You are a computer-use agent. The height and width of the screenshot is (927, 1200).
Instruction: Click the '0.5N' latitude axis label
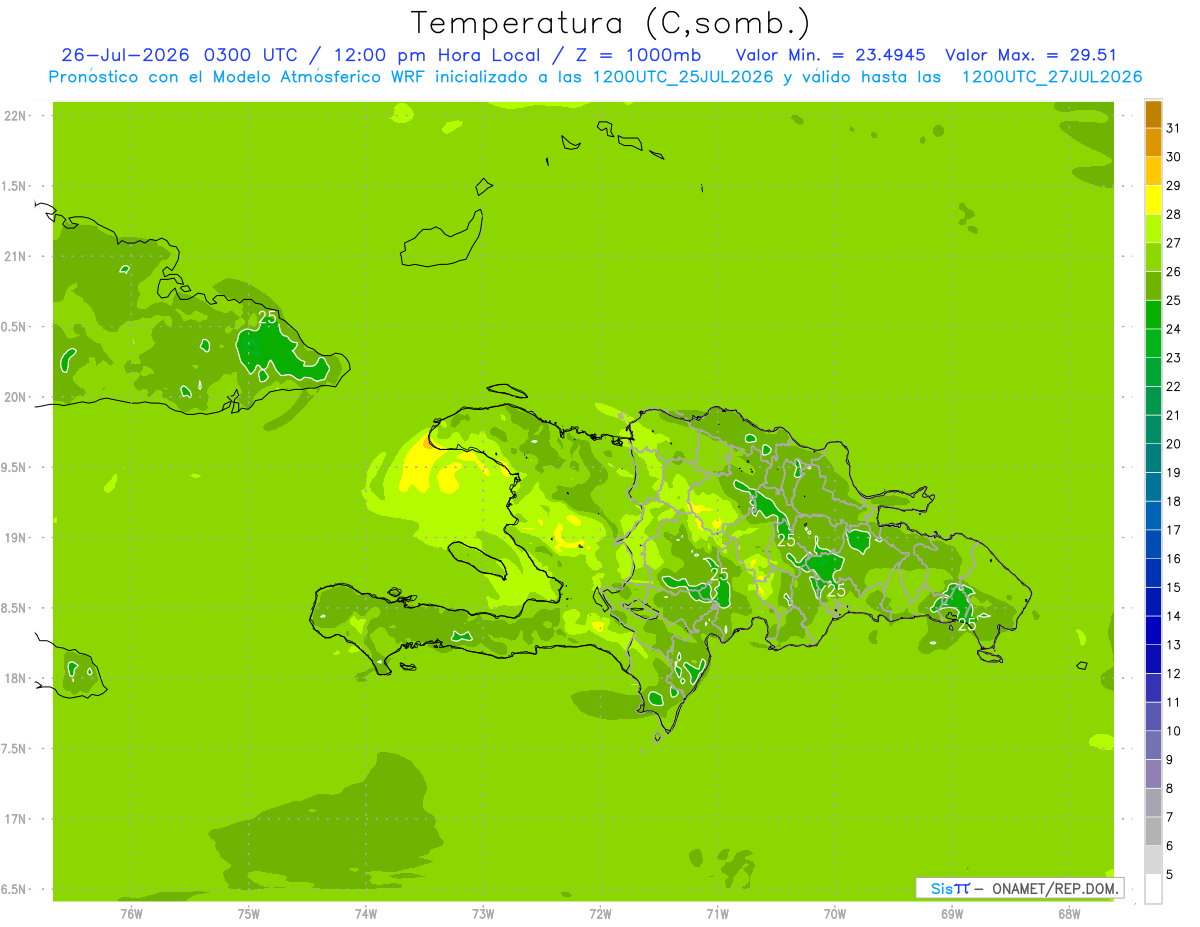pyautogui.click(x=15, y=327)
